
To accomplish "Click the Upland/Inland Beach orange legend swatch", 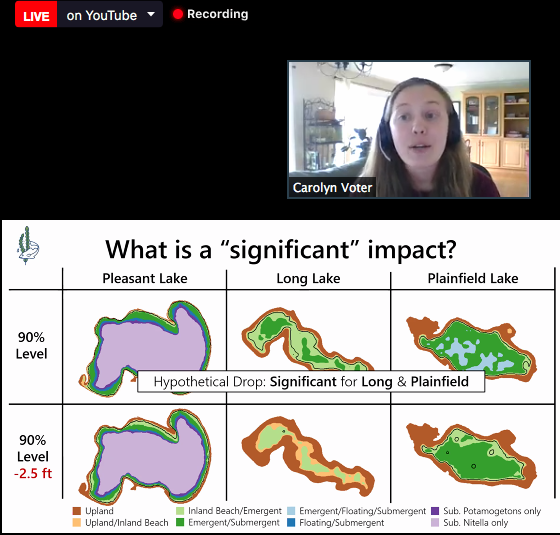I will pyautogui.click(x=77, y=522).
